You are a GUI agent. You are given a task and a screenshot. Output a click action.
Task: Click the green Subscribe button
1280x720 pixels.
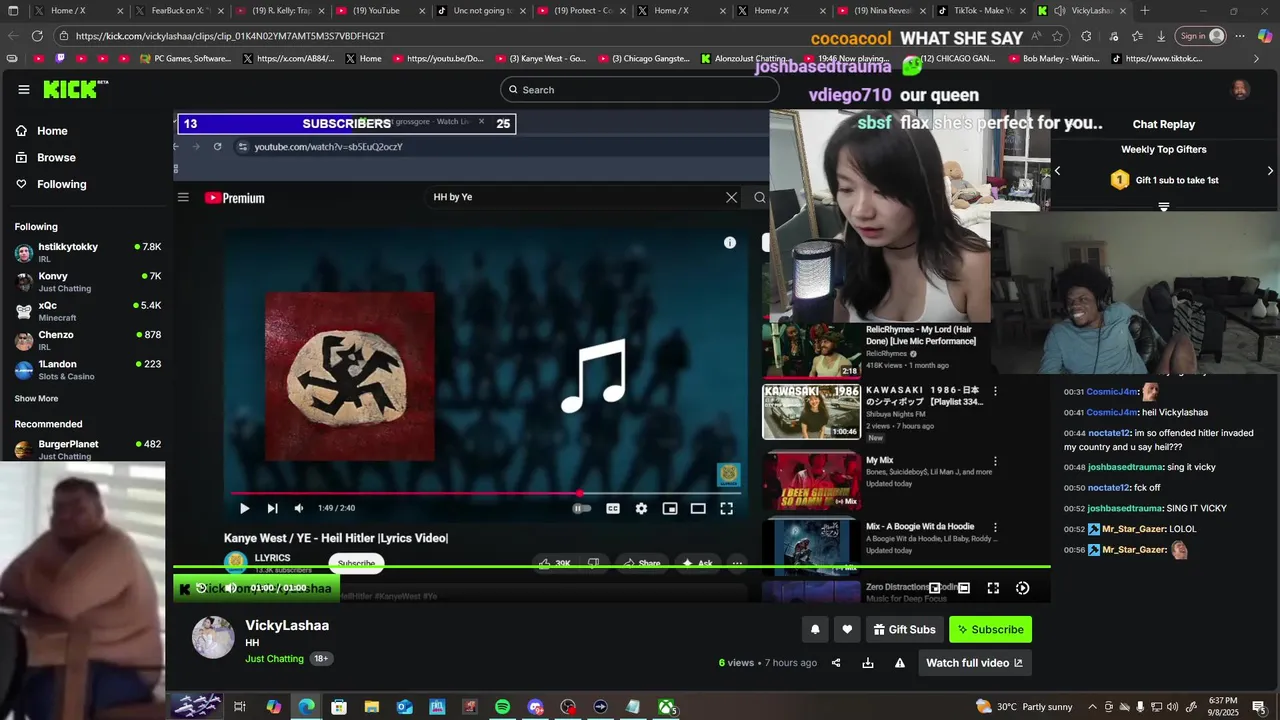990,629
